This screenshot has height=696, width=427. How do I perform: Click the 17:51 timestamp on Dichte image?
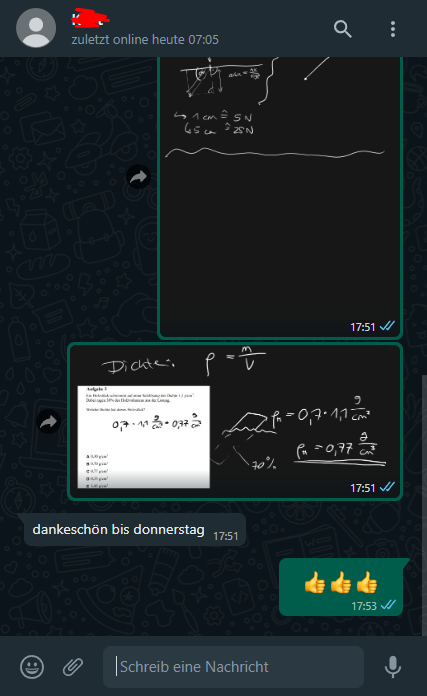[x=363, y=488]
